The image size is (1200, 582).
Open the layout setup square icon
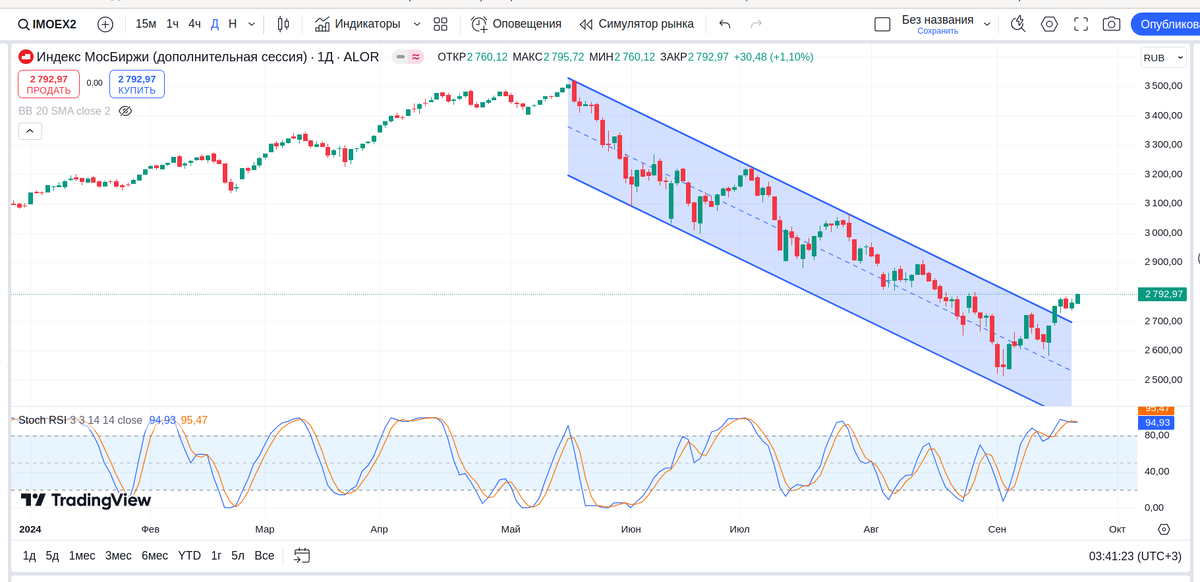pos(881,23)
